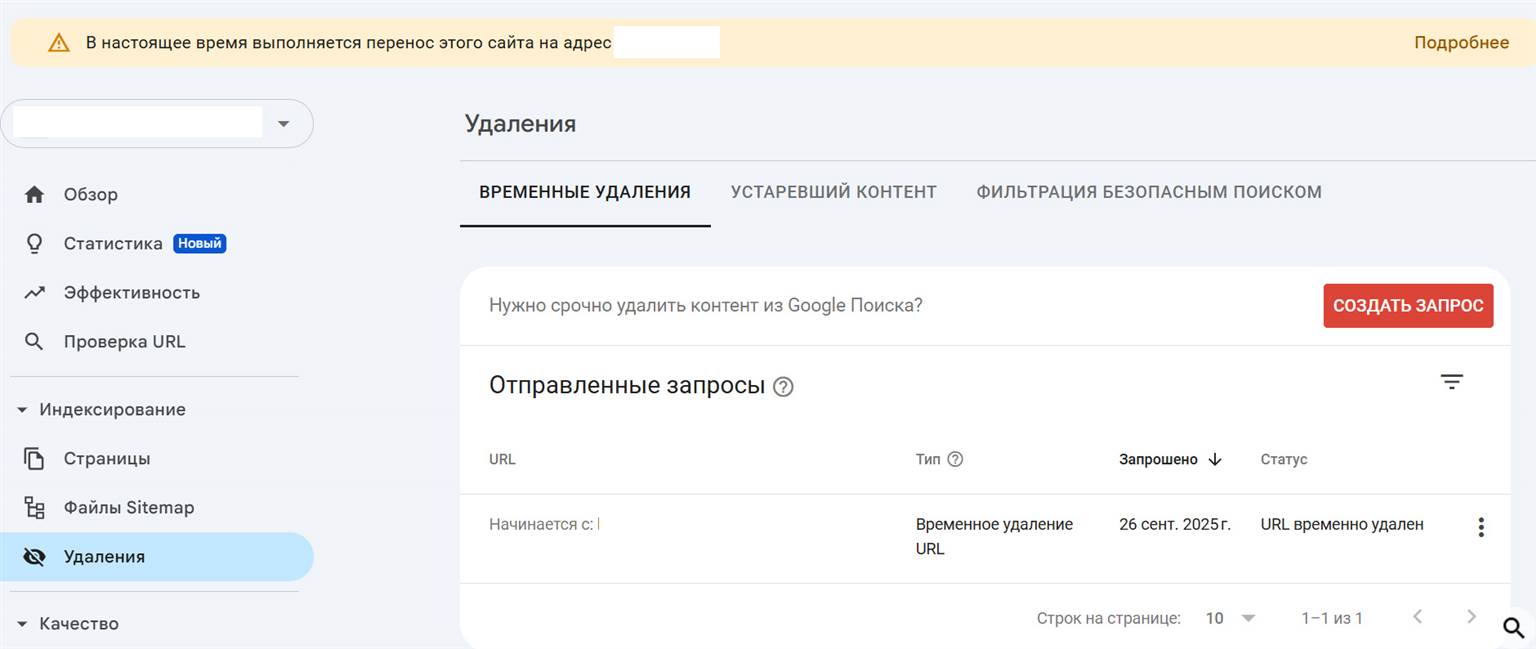Open rows-per-page dropdown showing 10
This screenshot has height=649, width=1536.
tap(1230, 618)
